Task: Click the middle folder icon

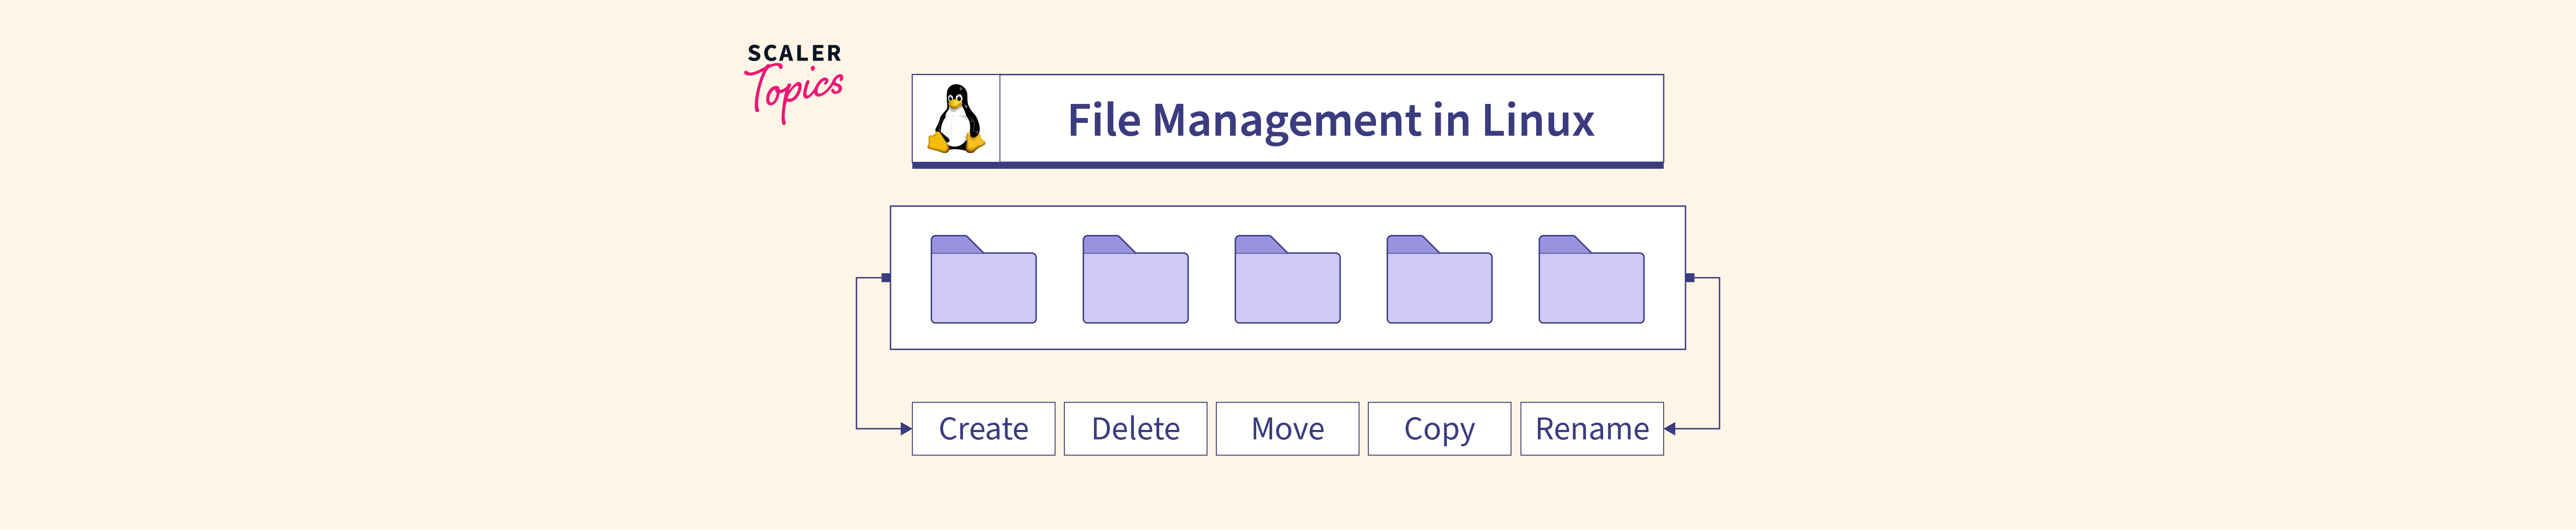Action: [1287, 280]
